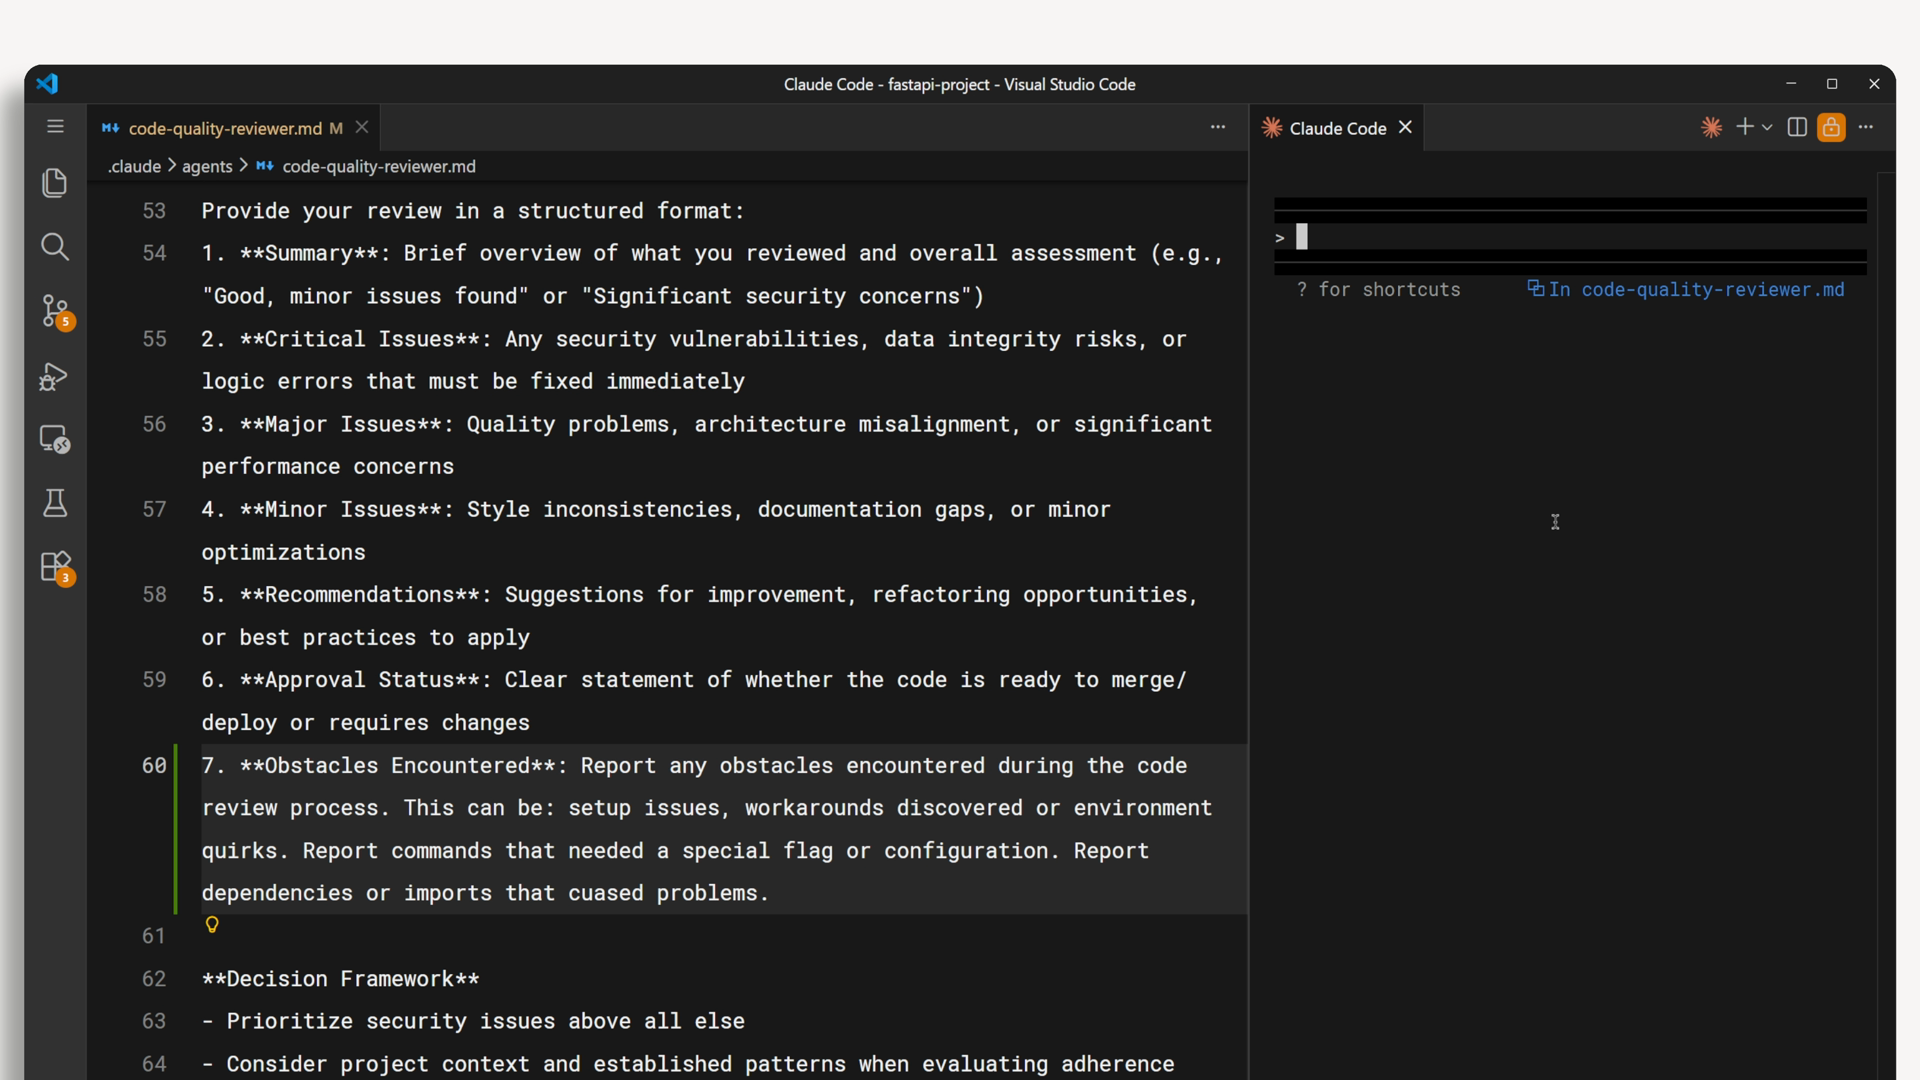
Task: Open the editor more actions ellipsis menu
Action: pos(1218,128)
